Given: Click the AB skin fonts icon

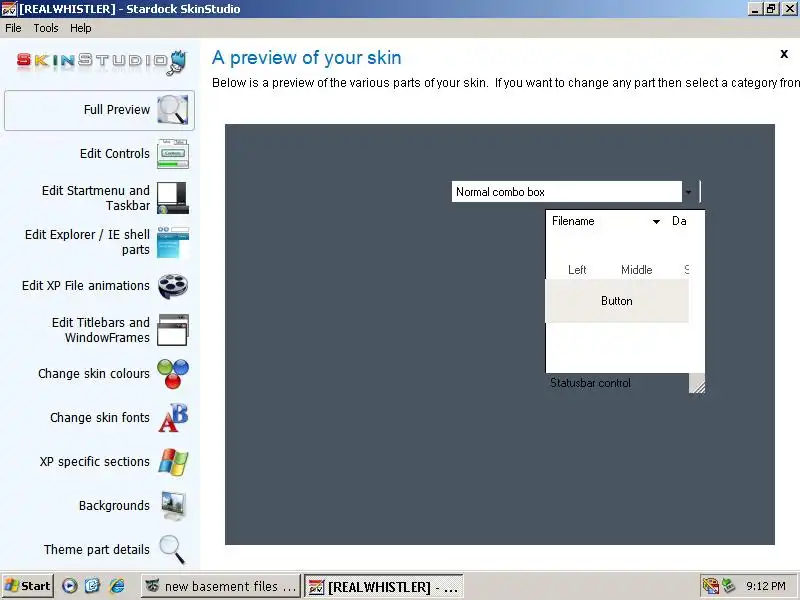Looking at the screenshot, I should click(172, 418).
